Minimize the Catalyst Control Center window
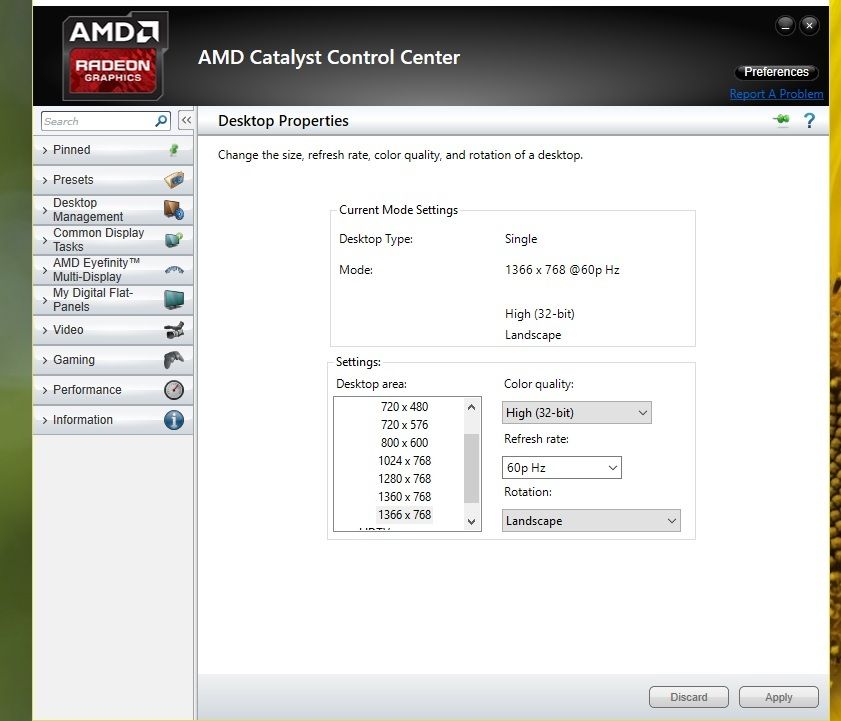The height and width of the screenshot is (721, 841). click(785, 25)
